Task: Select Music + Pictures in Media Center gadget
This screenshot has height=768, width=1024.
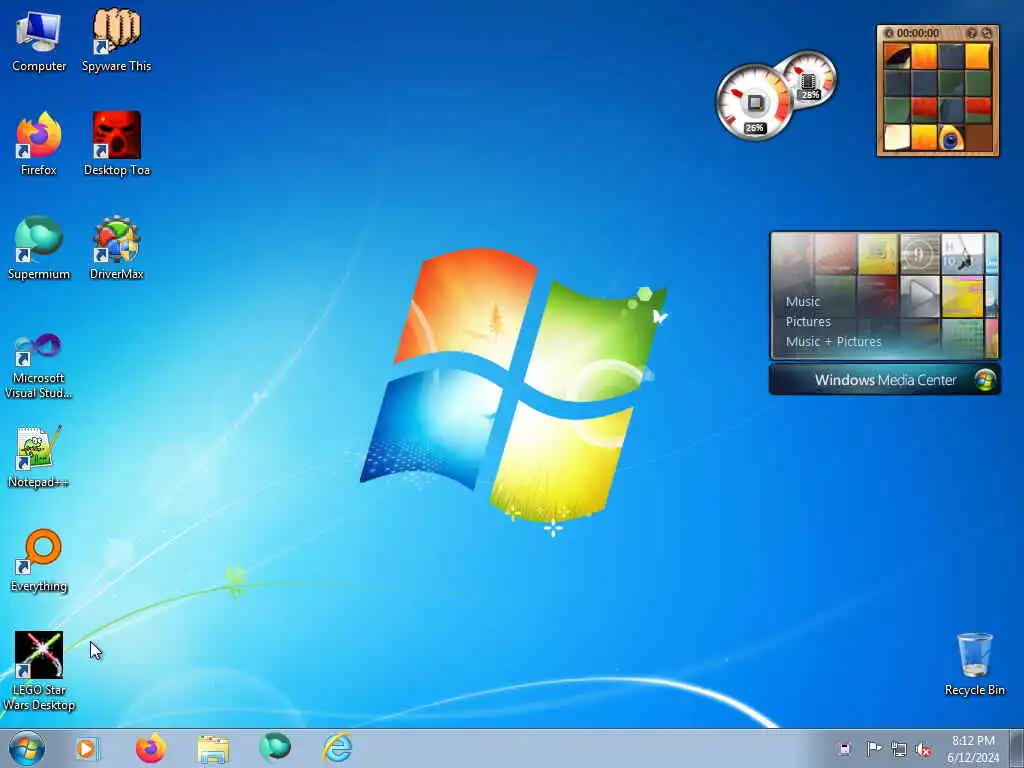Action: 833,342
